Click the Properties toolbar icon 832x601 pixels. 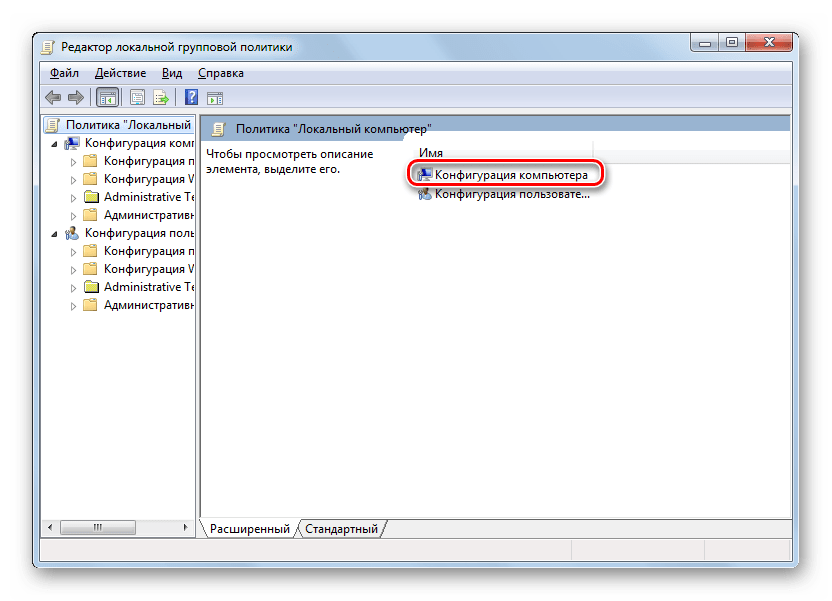(137, 98)
